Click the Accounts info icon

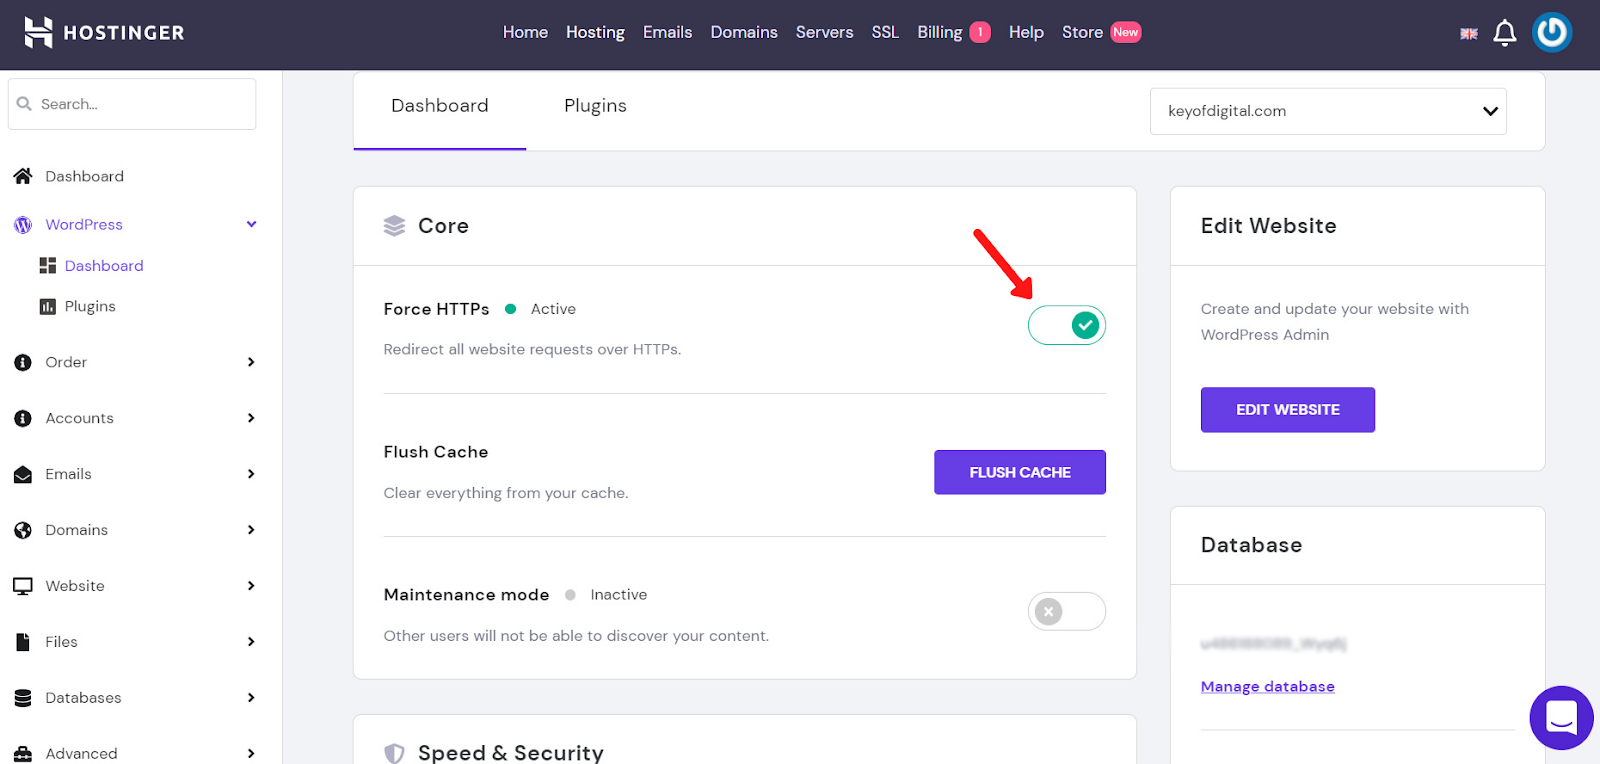[23, 418]
